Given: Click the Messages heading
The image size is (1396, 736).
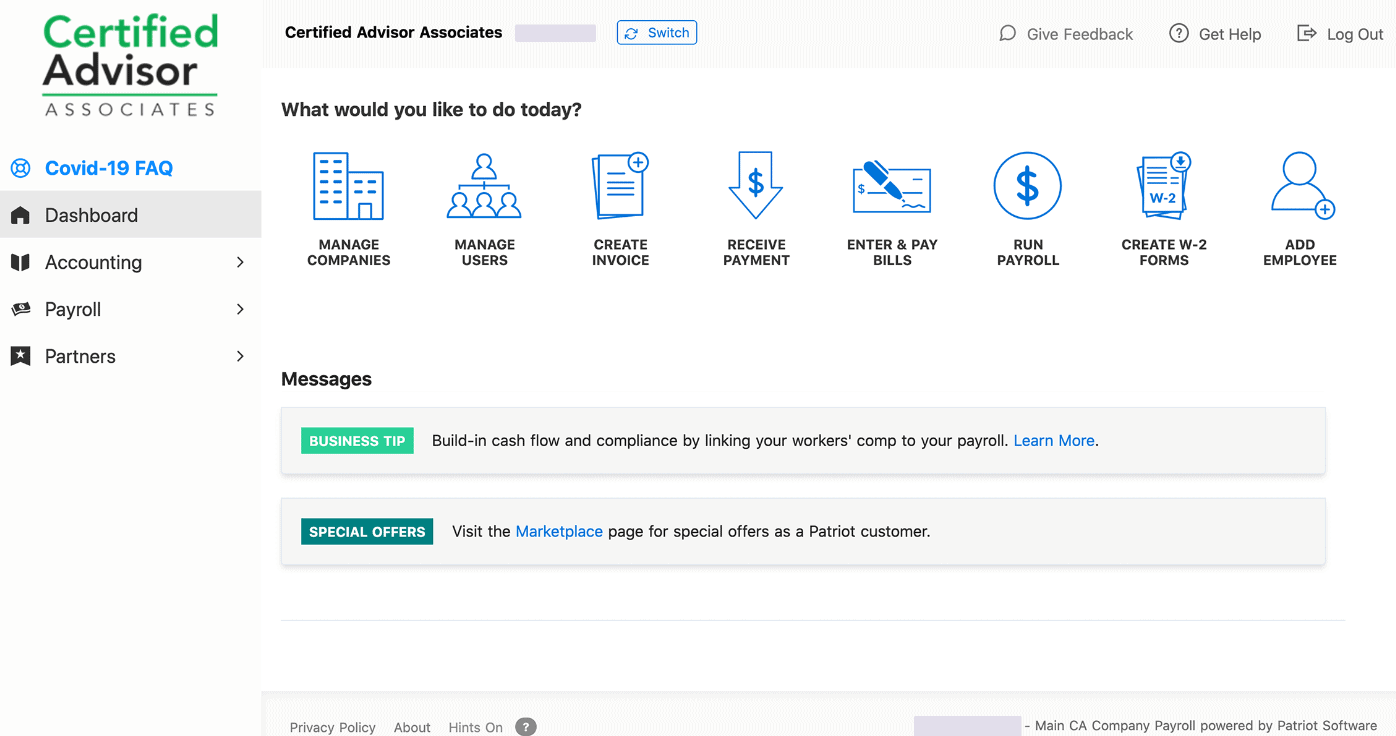Looking at the screenshot, I should [x=326, y=379].
